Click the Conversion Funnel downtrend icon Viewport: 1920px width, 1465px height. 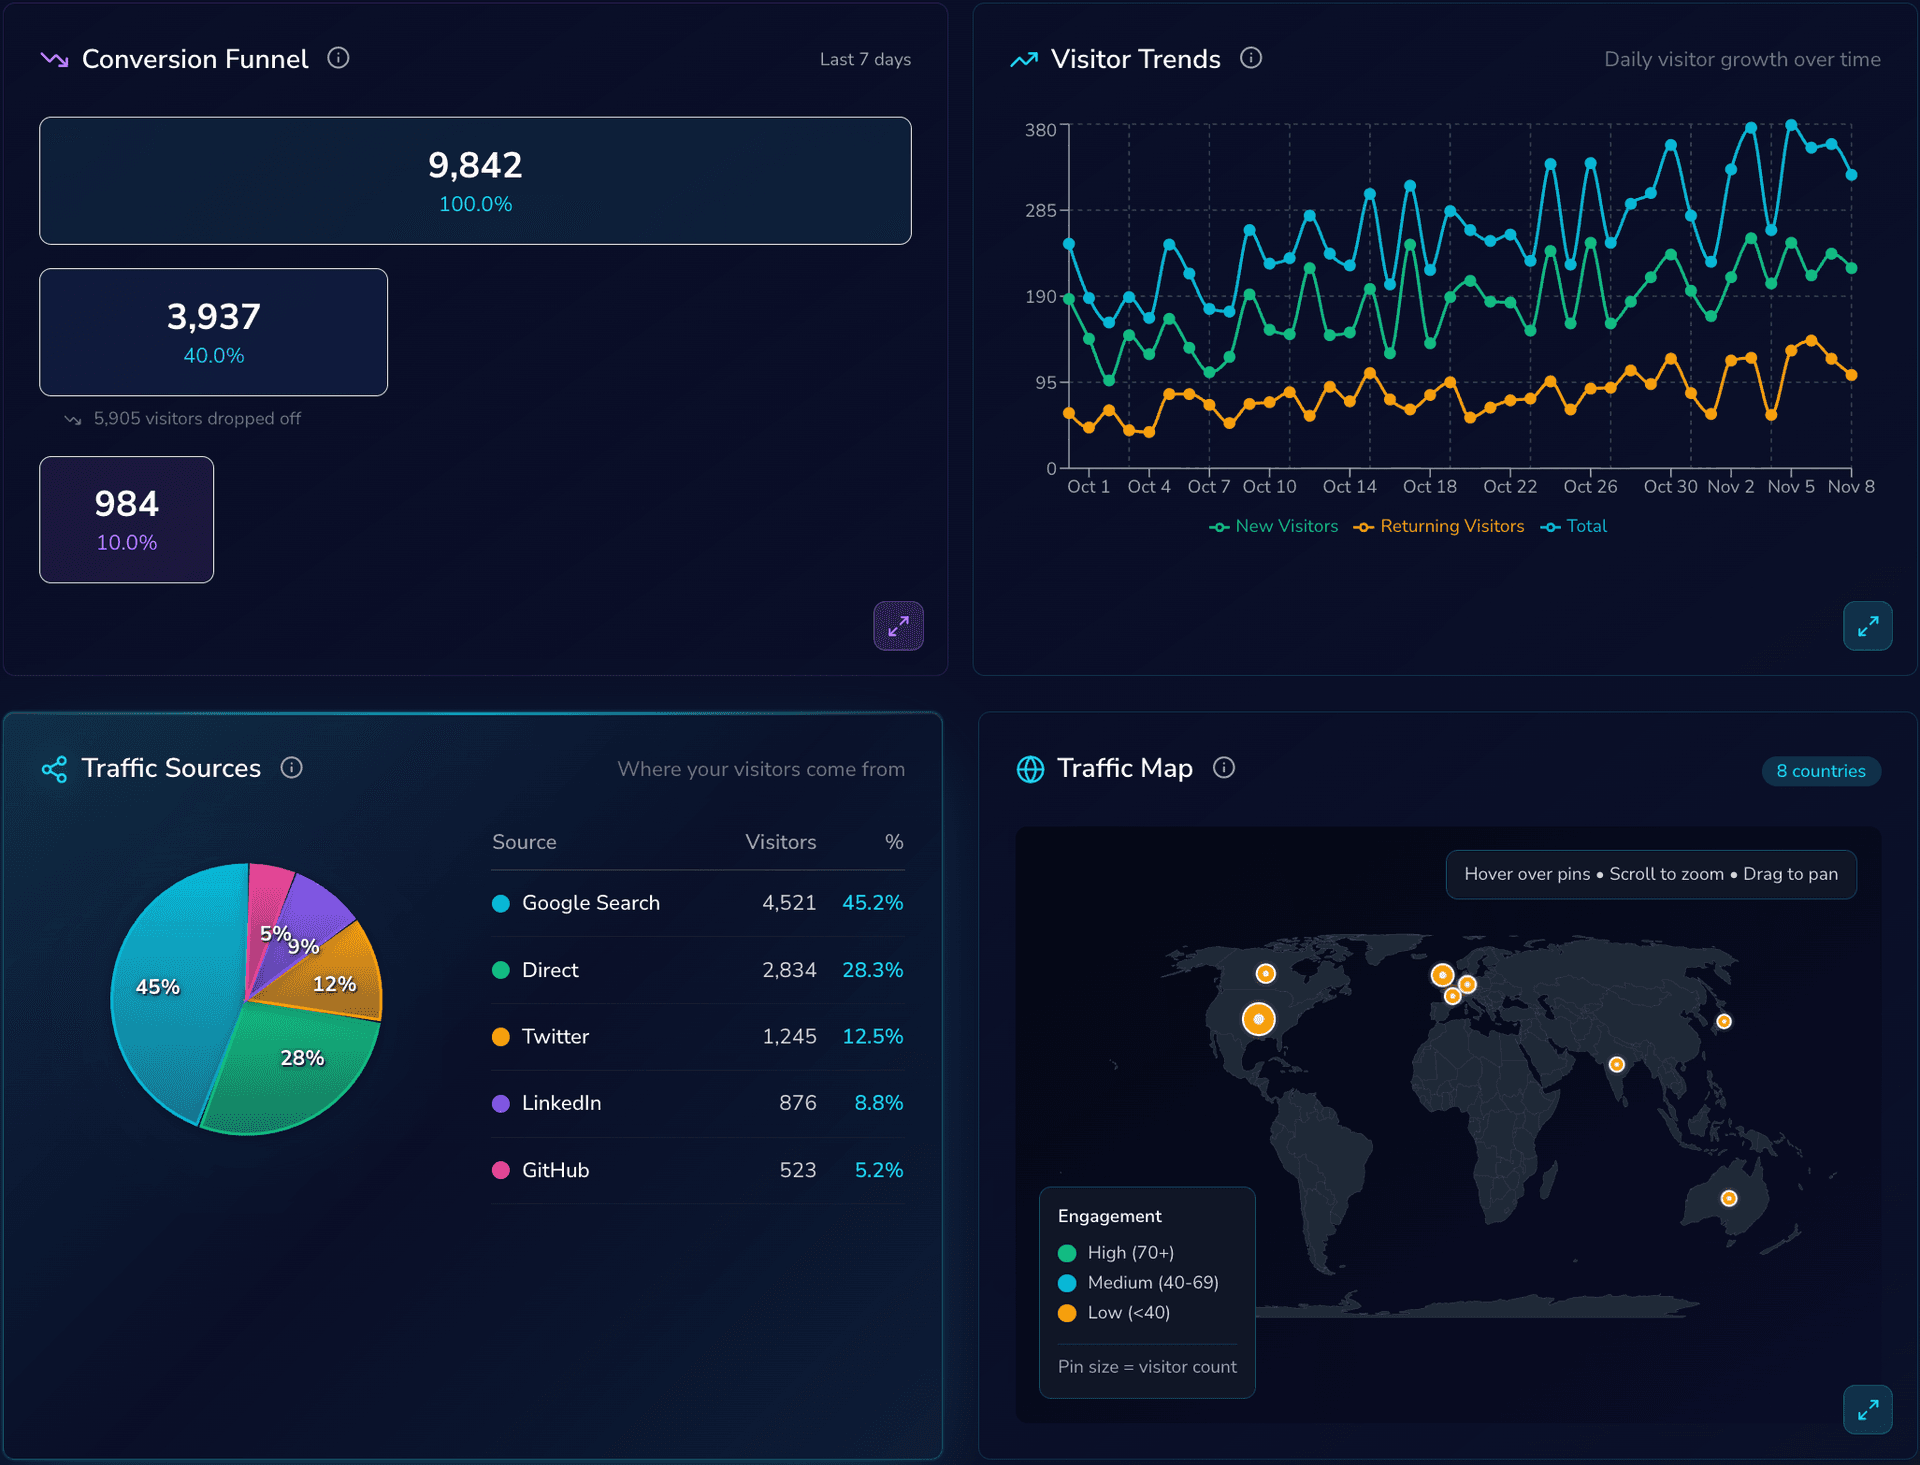click(55, 59)
